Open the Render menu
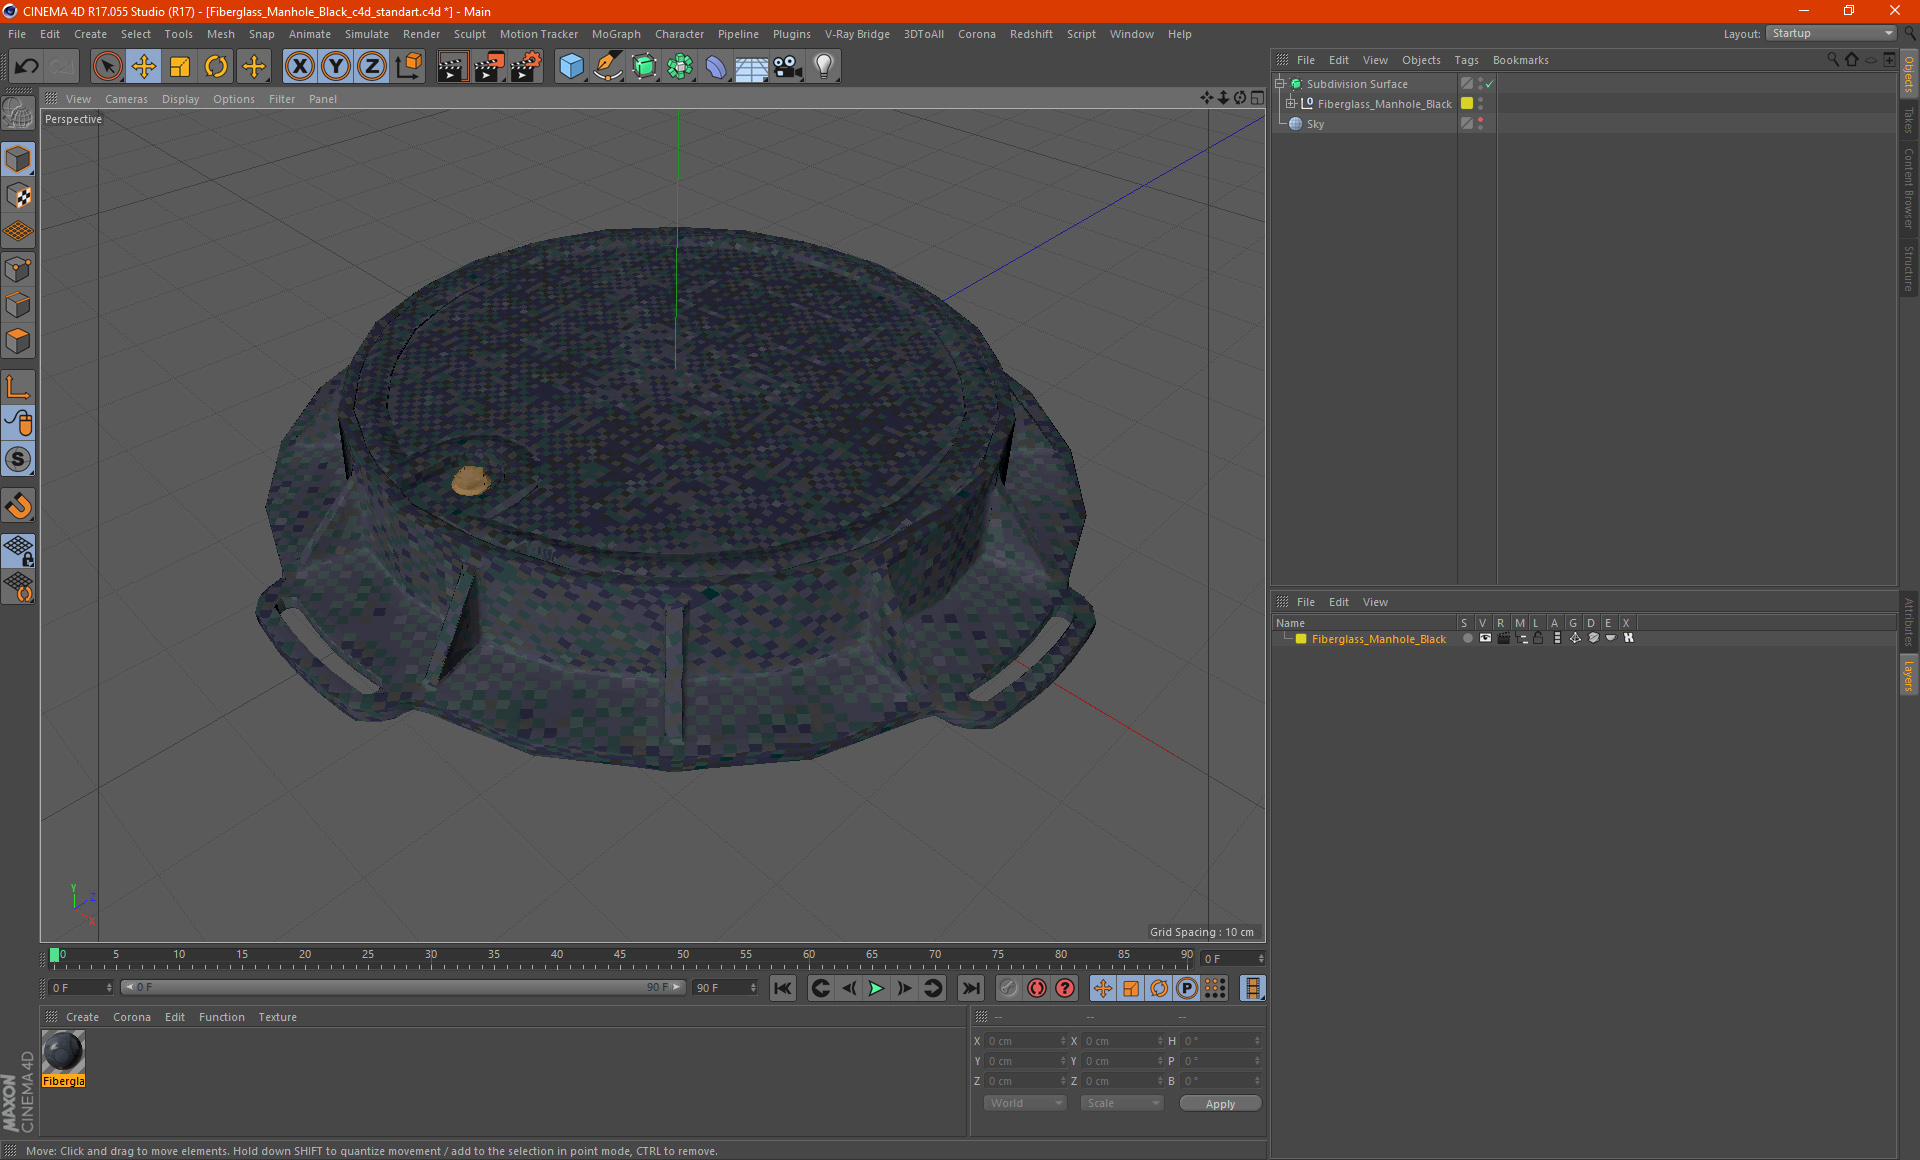1920x1160 pixels. (x=421, y=34)
